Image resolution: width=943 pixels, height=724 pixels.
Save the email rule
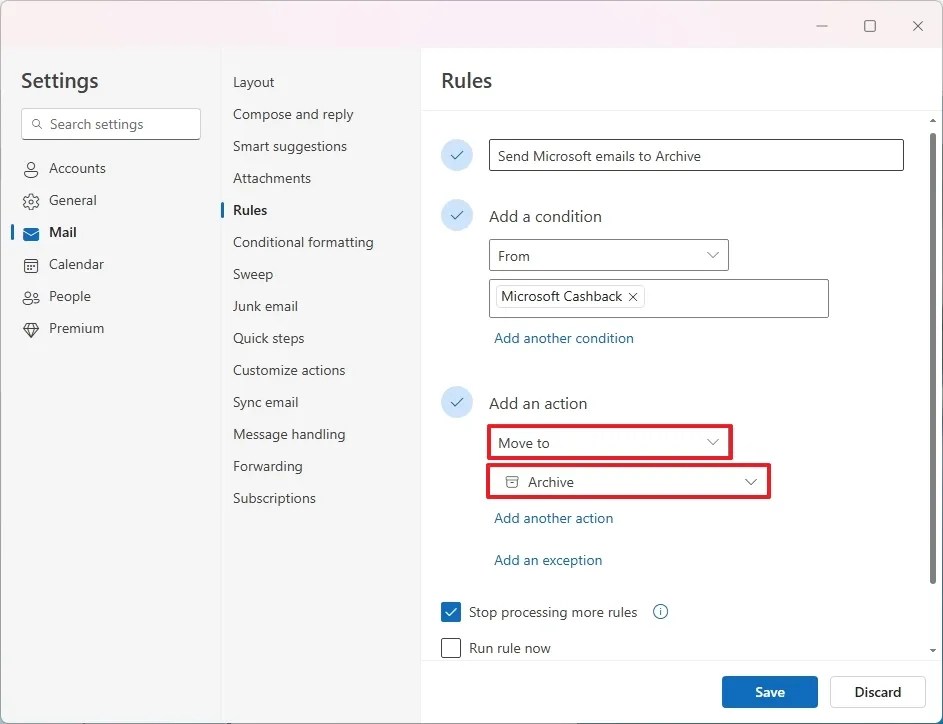pyautogui.click(x=769, y=691)
